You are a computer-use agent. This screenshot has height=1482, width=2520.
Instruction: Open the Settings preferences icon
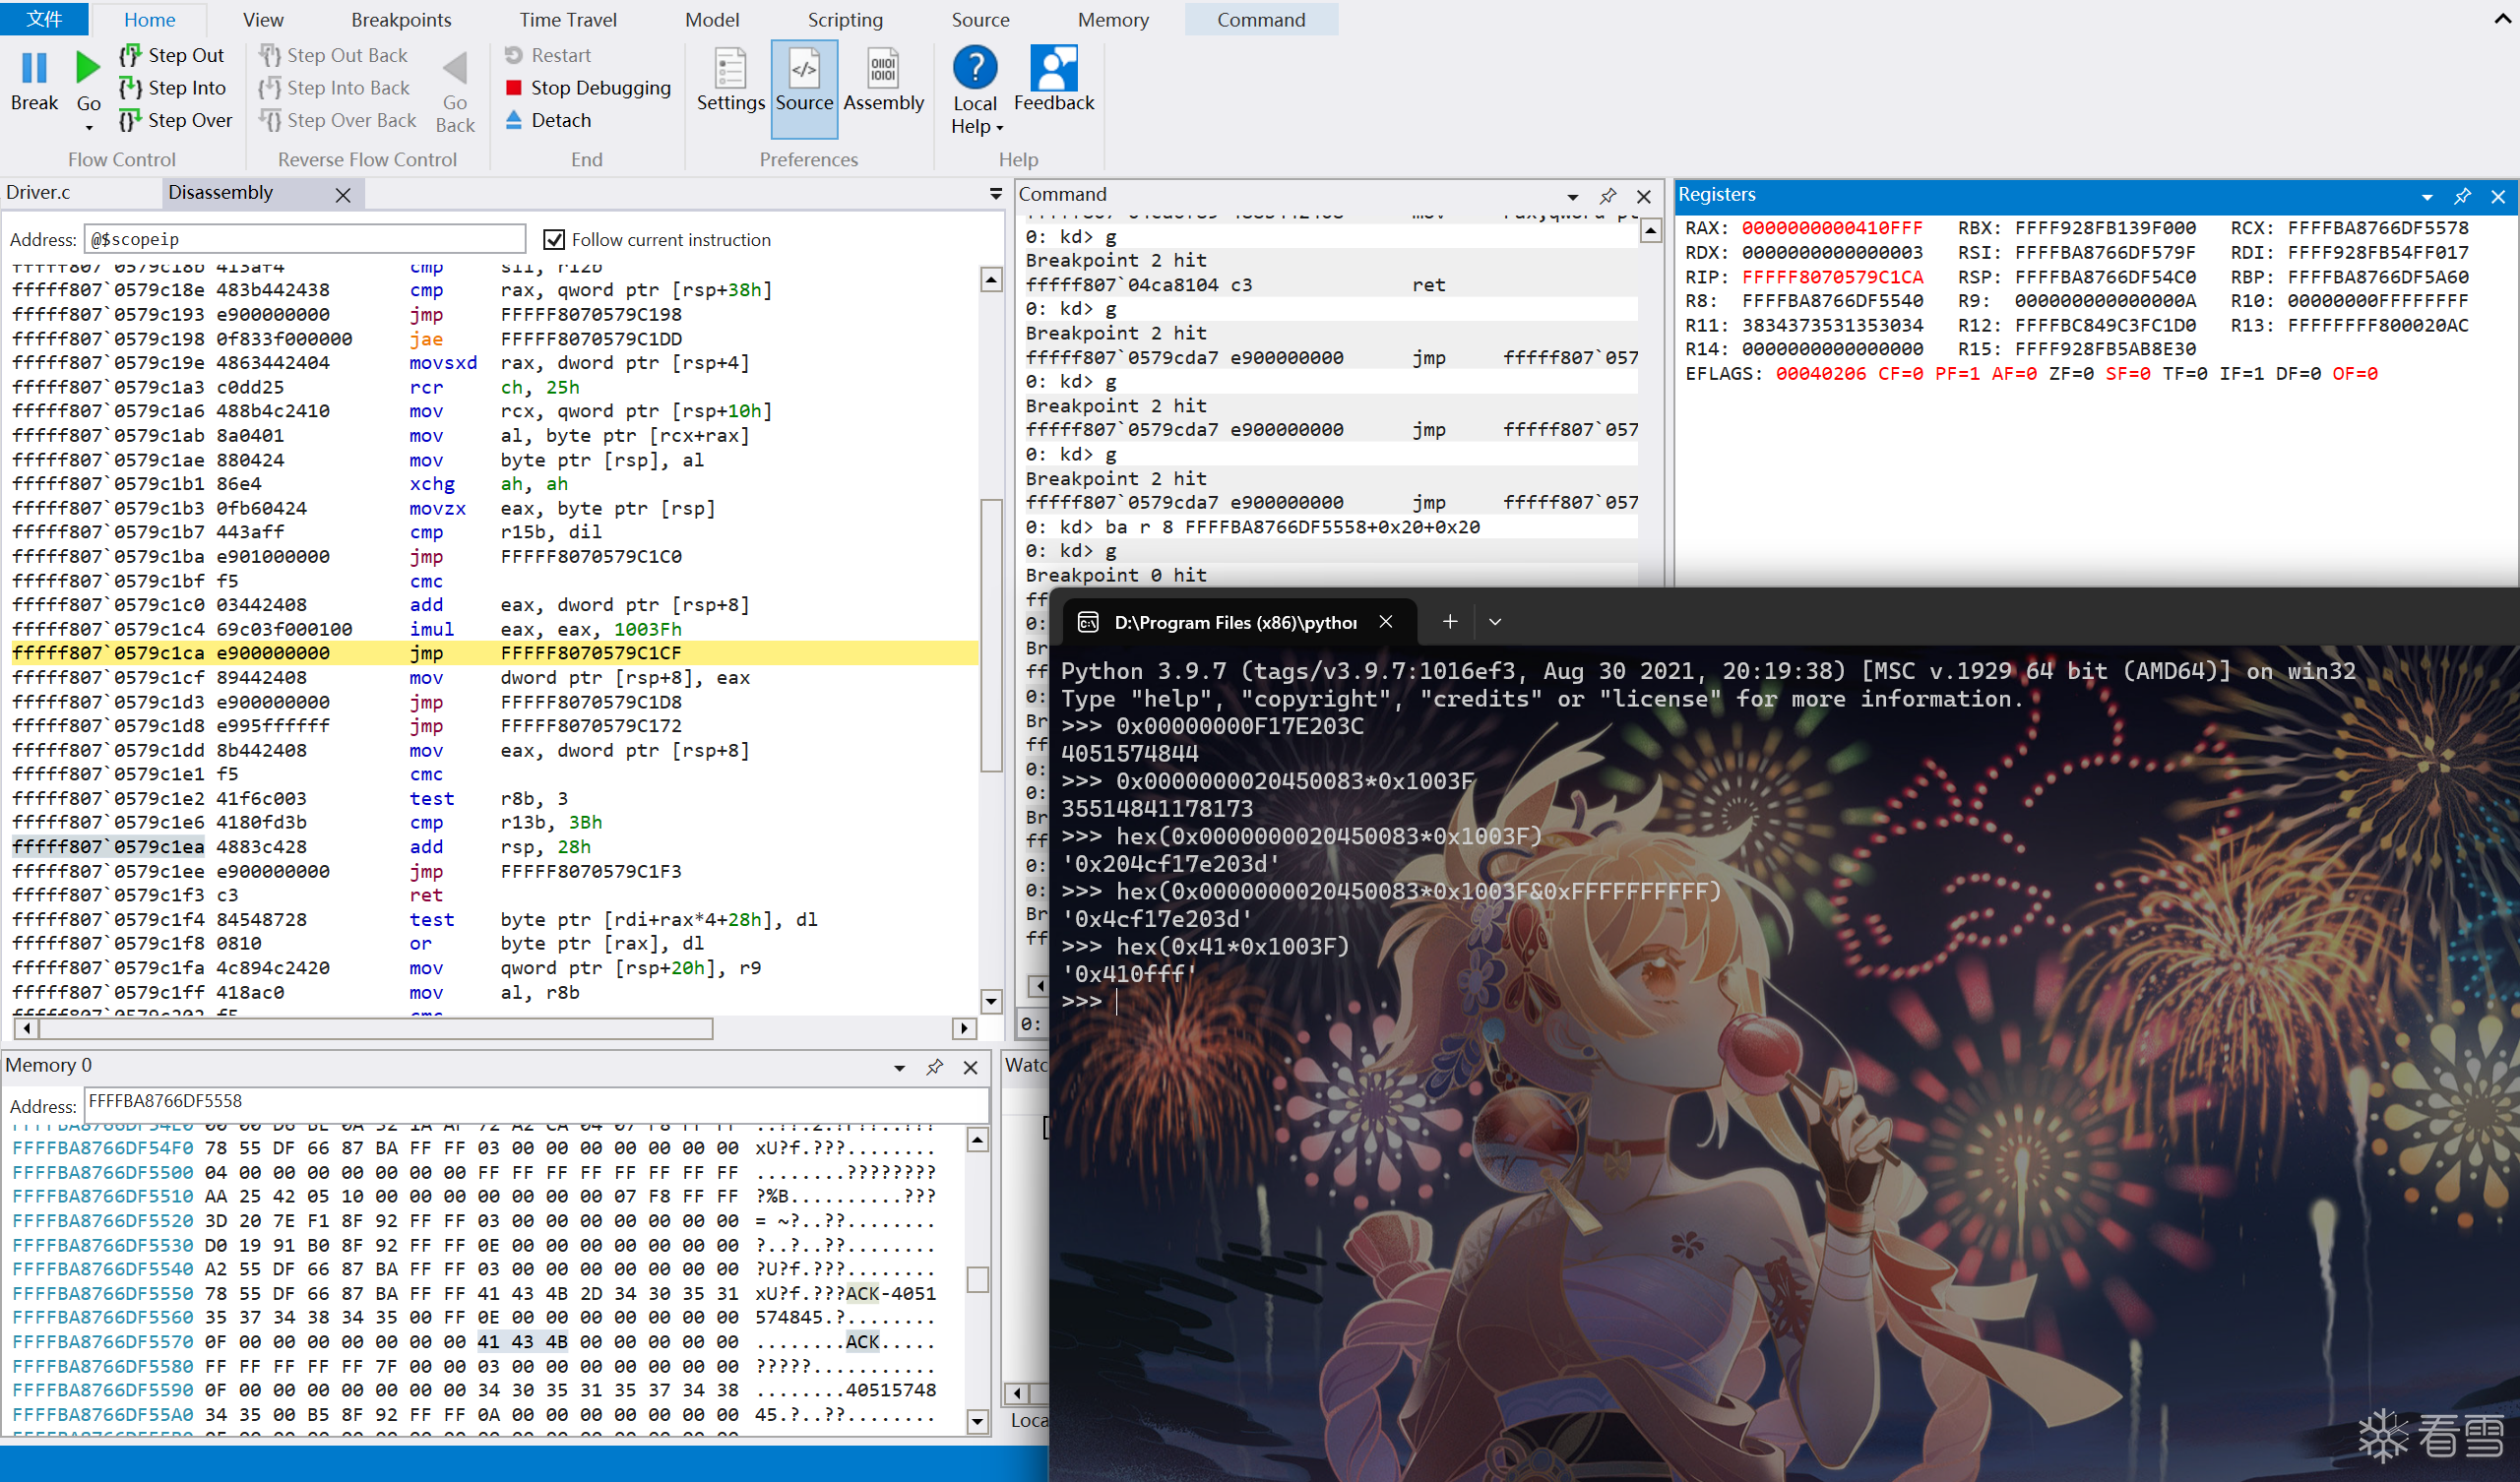(730, 68)
